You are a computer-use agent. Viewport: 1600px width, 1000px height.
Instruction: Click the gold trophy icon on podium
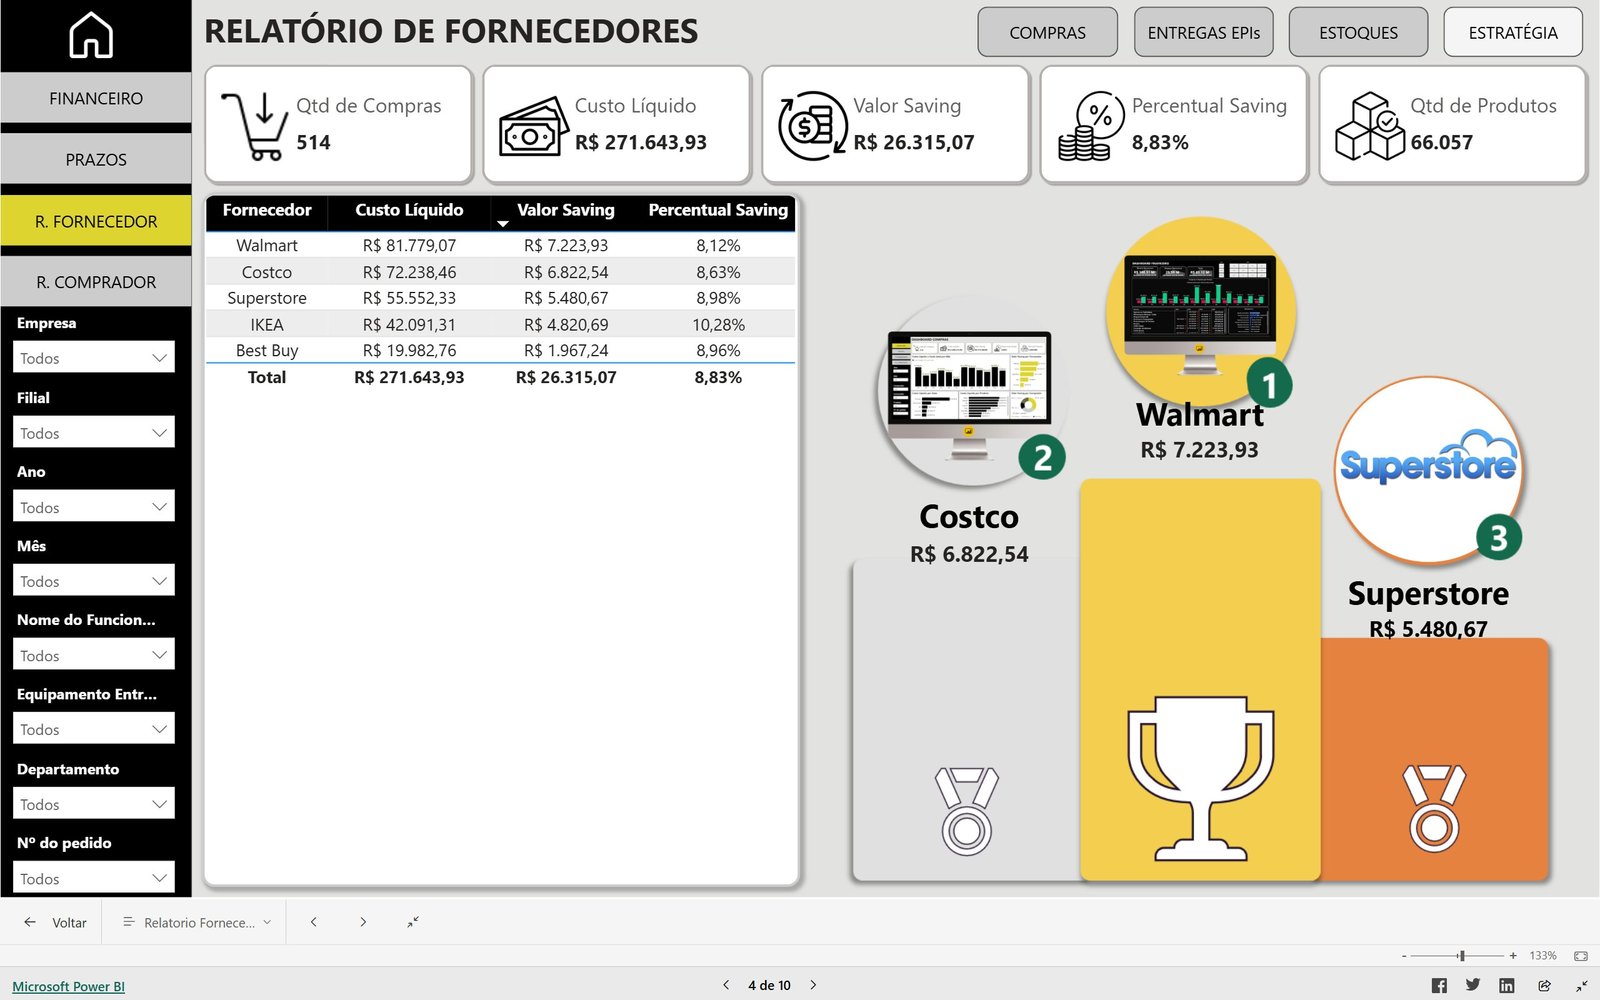tap(1201, 778)
